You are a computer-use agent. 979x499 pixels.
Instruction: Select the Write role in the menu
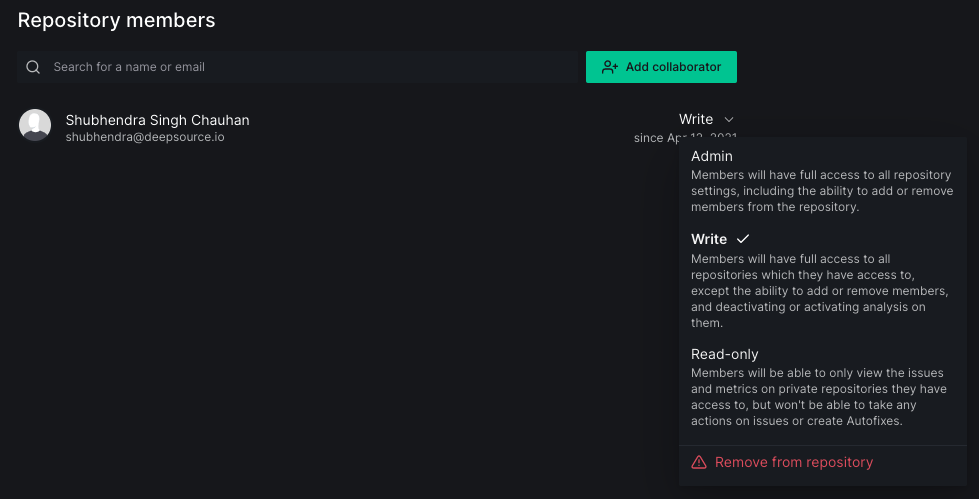709,239
